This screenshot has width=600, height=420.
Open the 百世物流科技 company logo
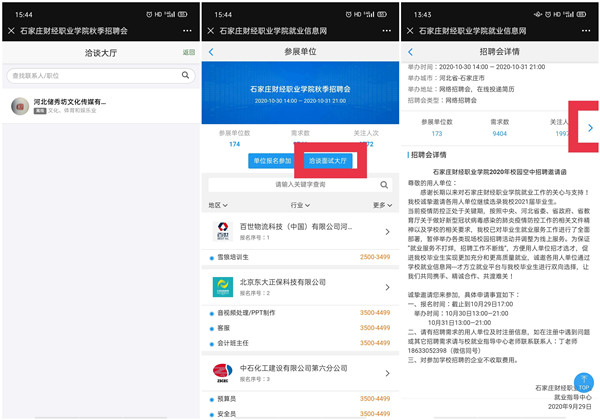click(222, 230)
